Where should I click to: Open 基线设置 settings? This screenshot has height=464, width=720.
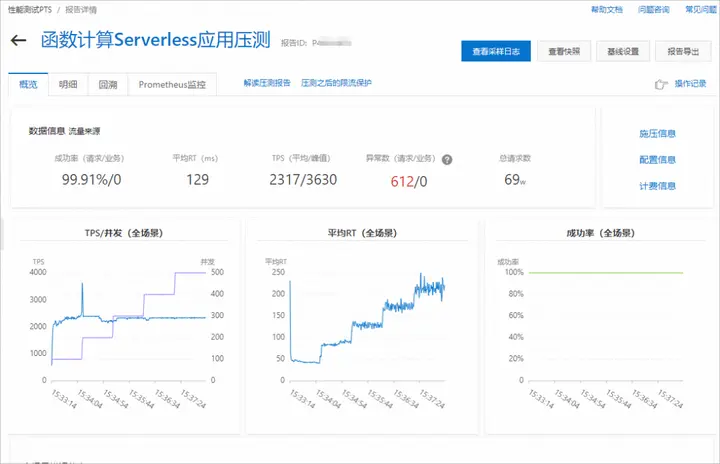point(623,51)
